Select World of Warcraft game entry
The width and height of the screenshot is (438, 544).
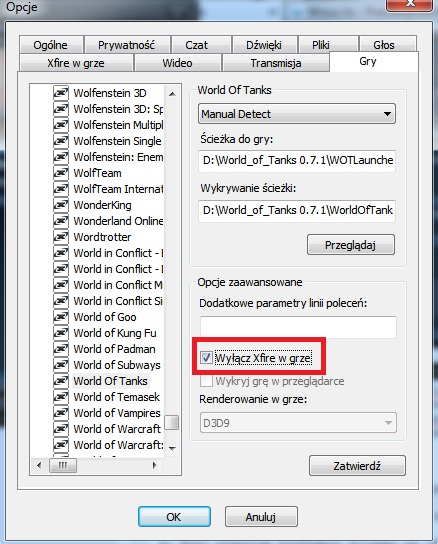pos(117,429)
